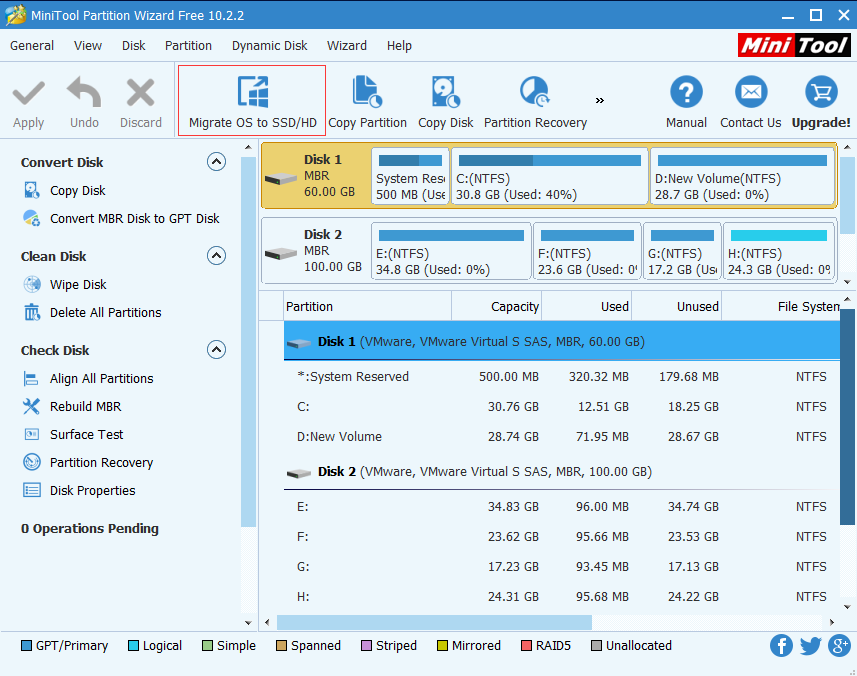Select the E: partition row
The height and width of the screenshot is (676, 857).
pos(562,507)
